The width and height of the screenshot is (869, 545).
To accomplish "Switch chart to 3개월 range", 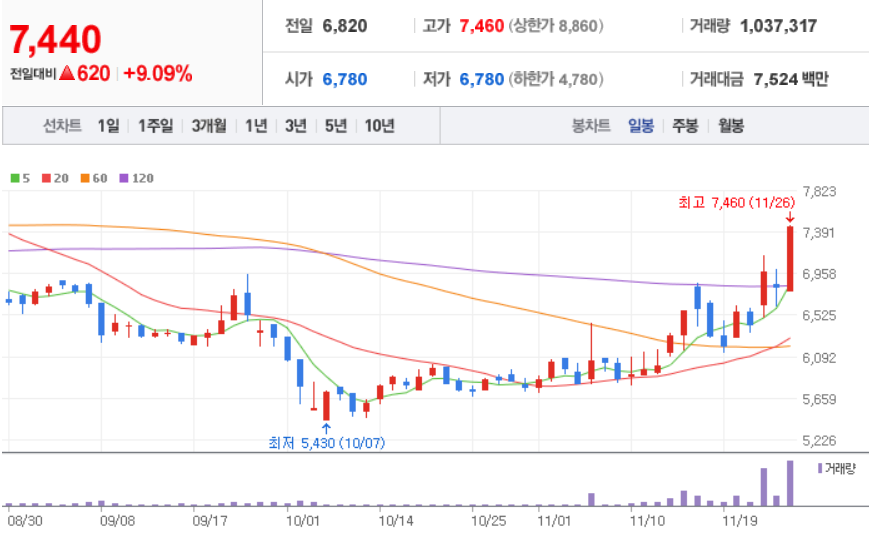I will (x=209, y=126).
